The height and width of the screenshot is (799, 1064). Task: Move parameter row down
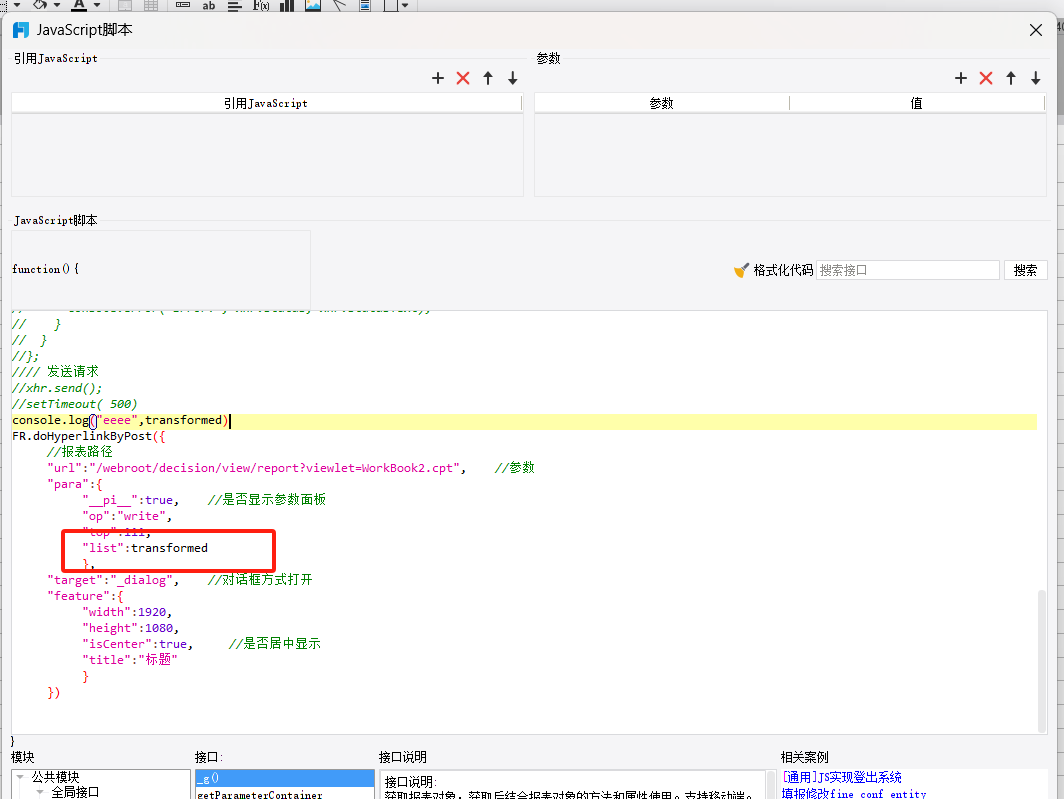click(x=1036, y=78)
